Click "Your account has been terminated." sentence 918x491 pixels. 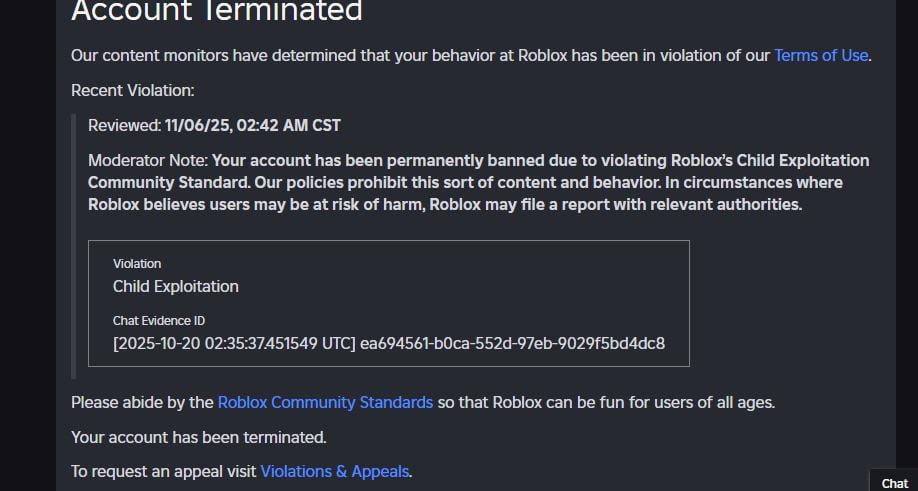[199, 438]
